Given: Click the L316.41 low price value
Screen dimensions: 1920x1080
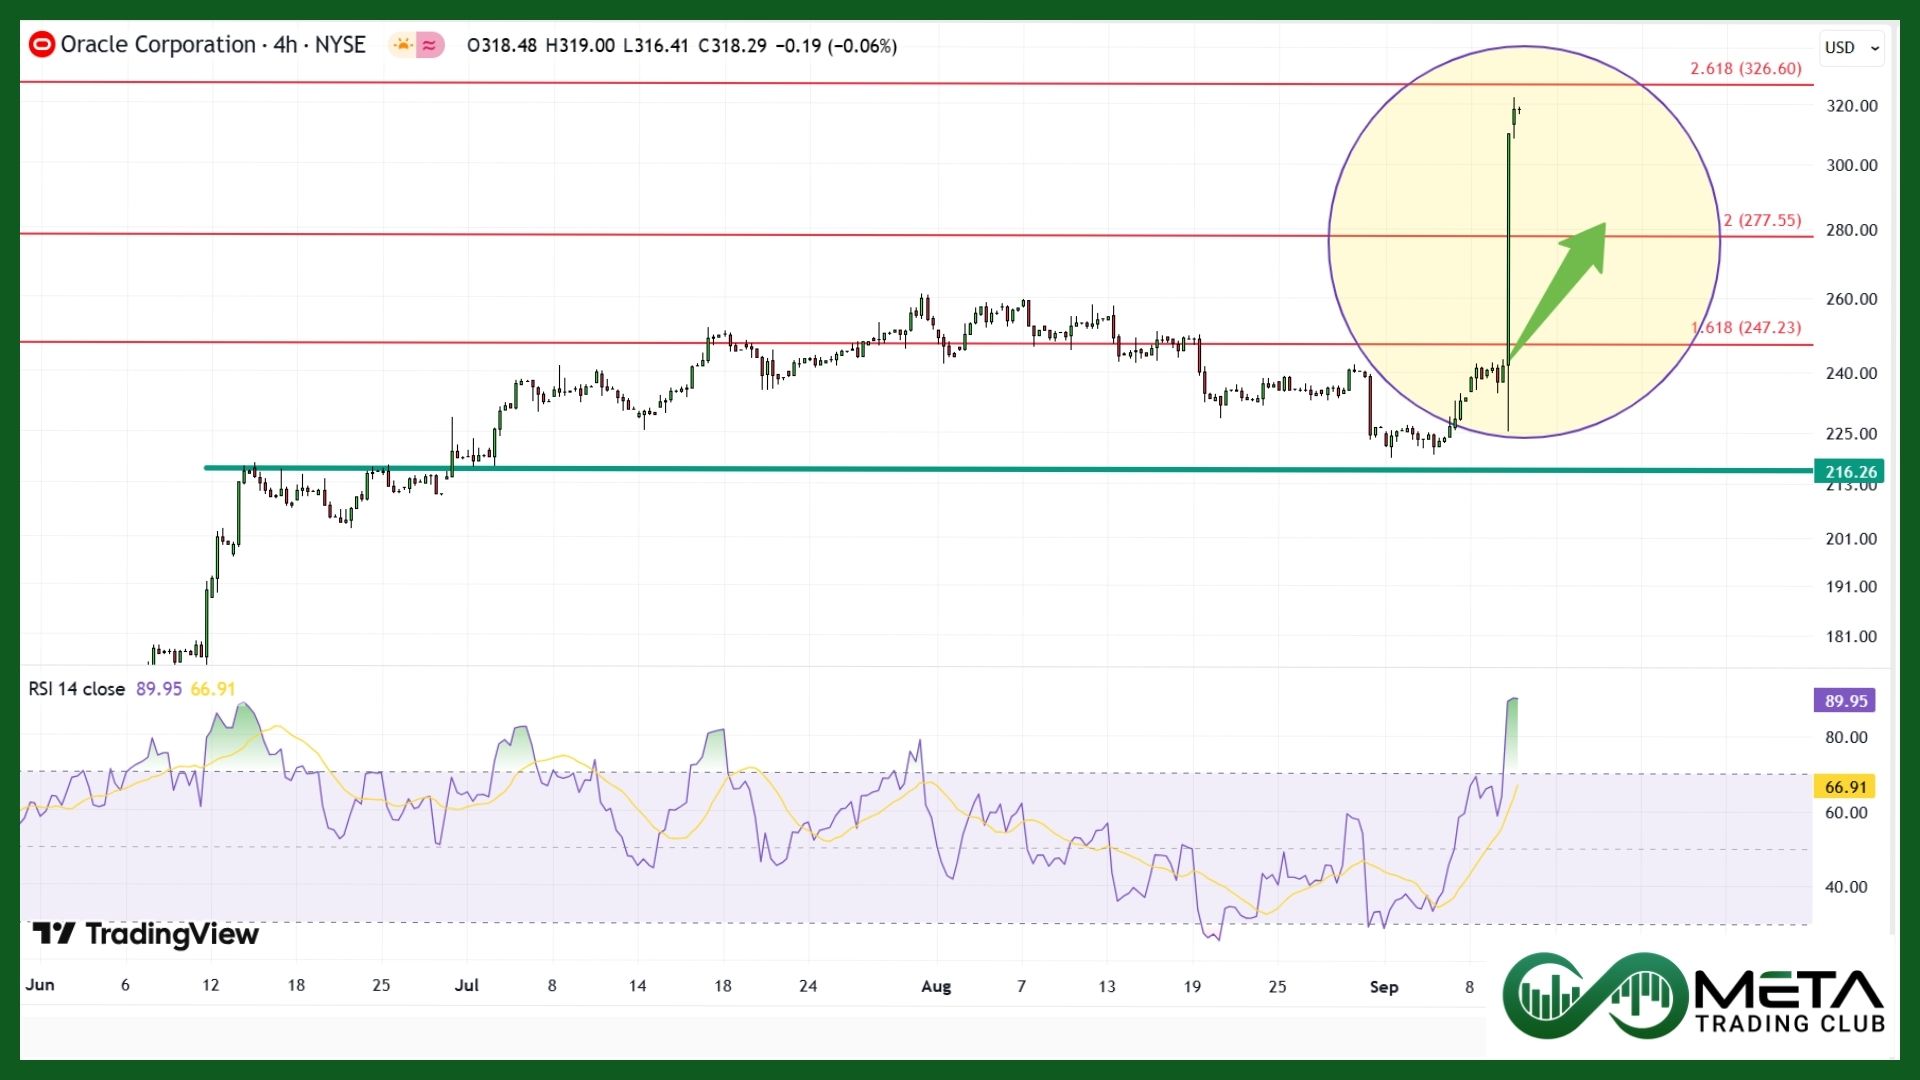Looking at the screenshot, I should tap(656, 46).
